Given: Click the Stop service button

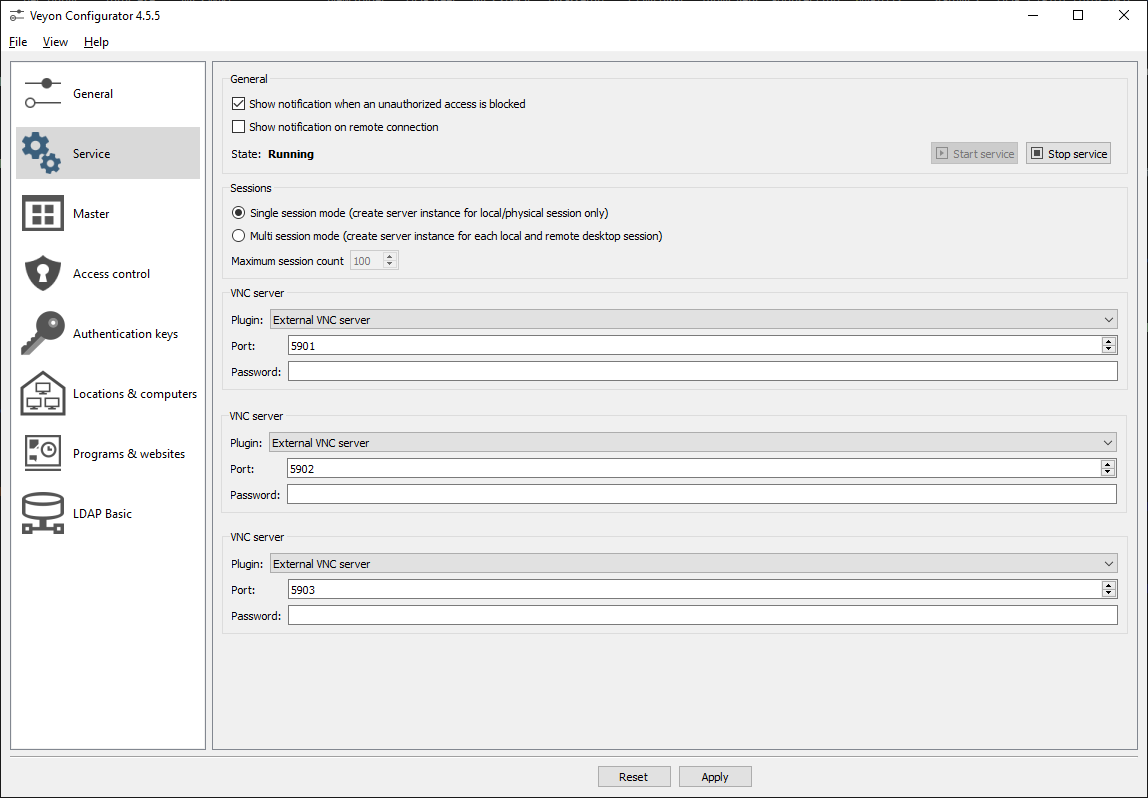Looking at the screenshot, I should (1068, 154).
